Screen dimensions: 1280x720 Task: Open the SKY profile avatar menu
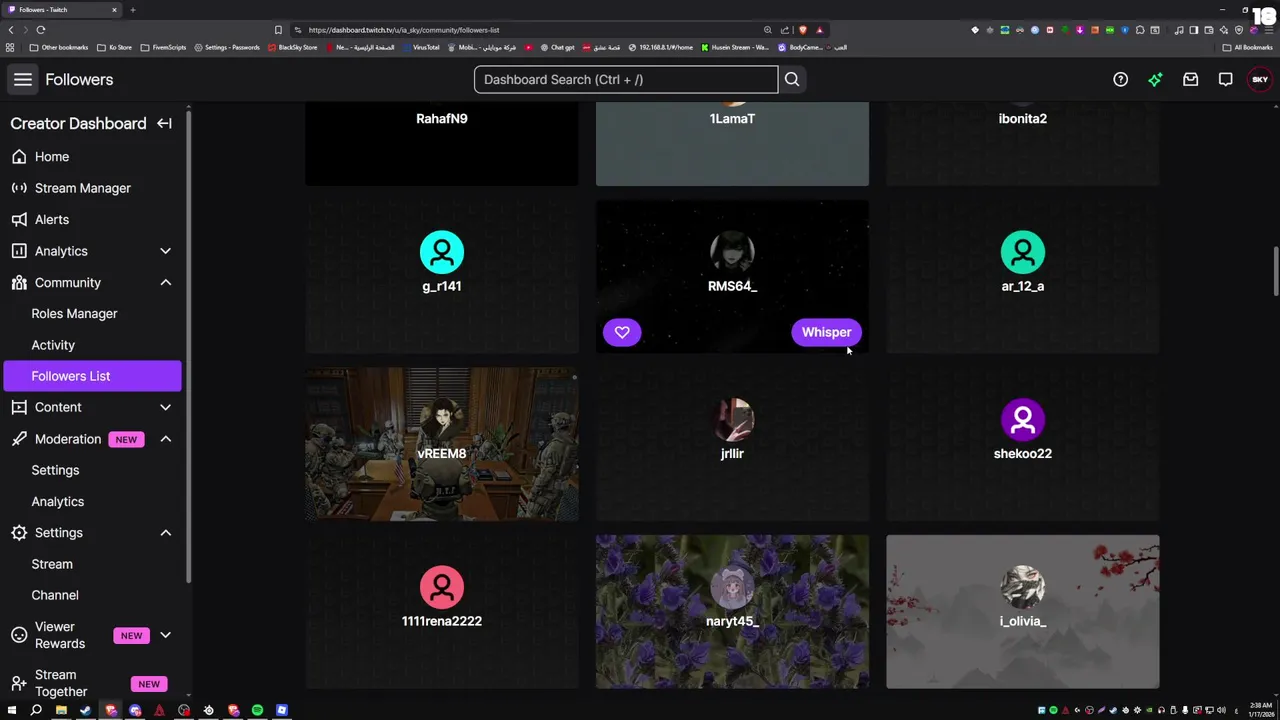tap(1260, 80)
